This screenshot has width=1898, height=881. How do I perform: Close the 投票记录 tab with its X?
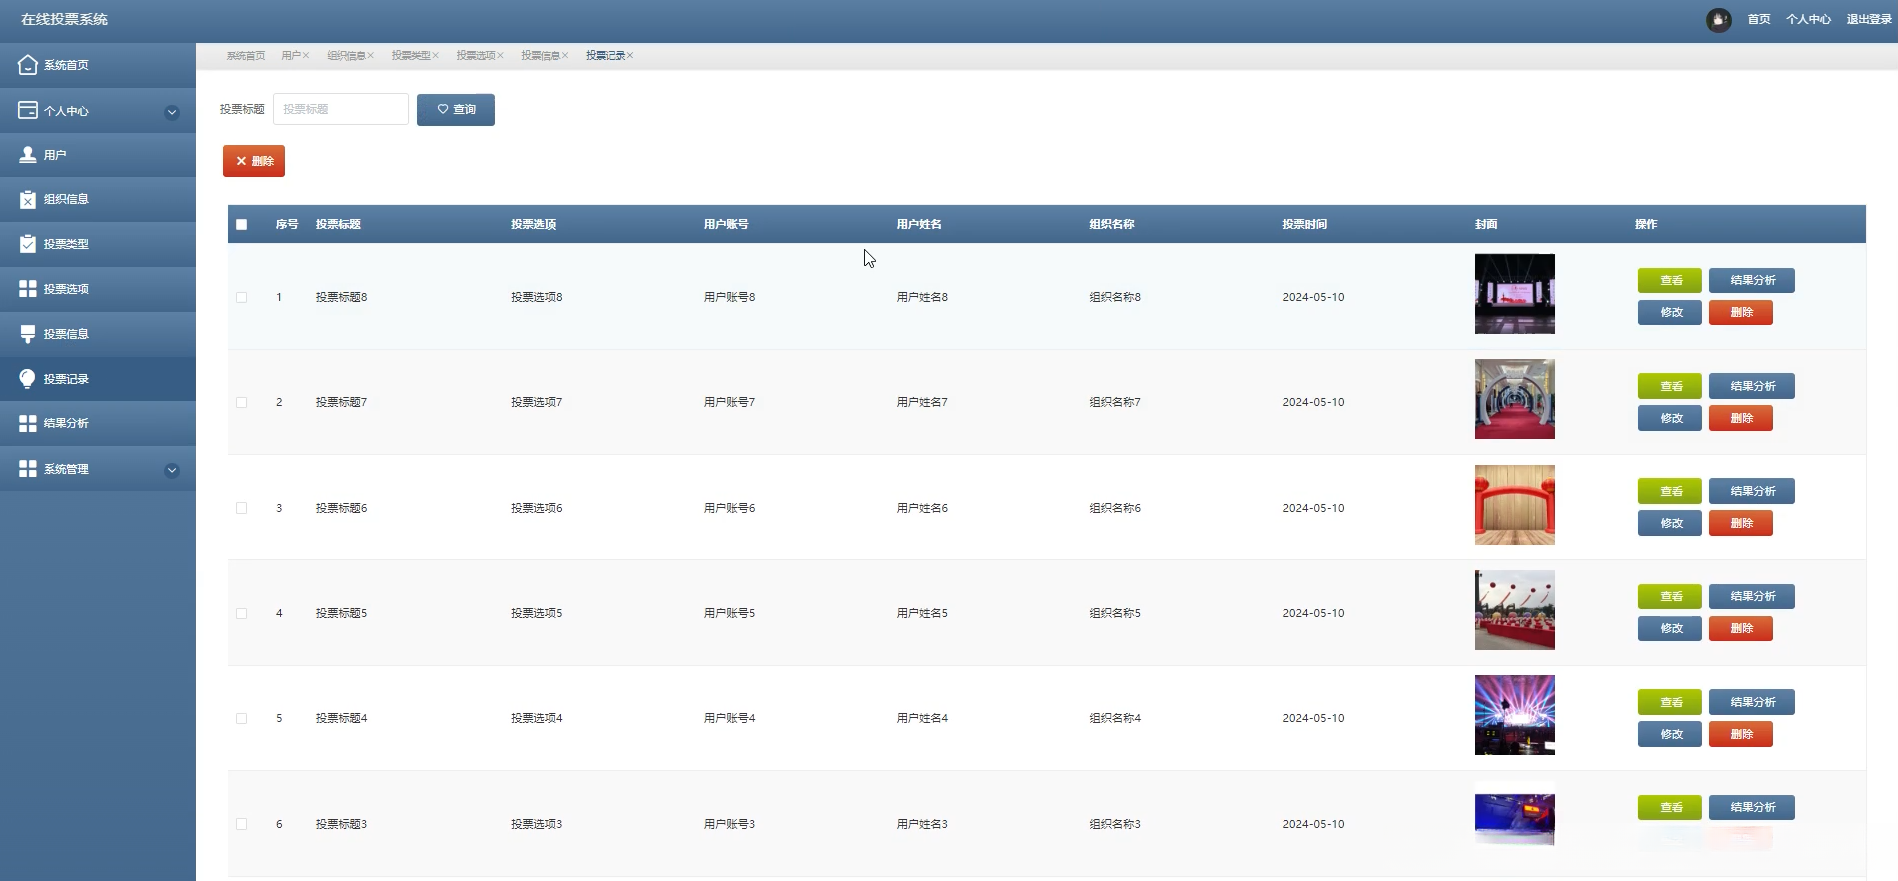point(630,56)
